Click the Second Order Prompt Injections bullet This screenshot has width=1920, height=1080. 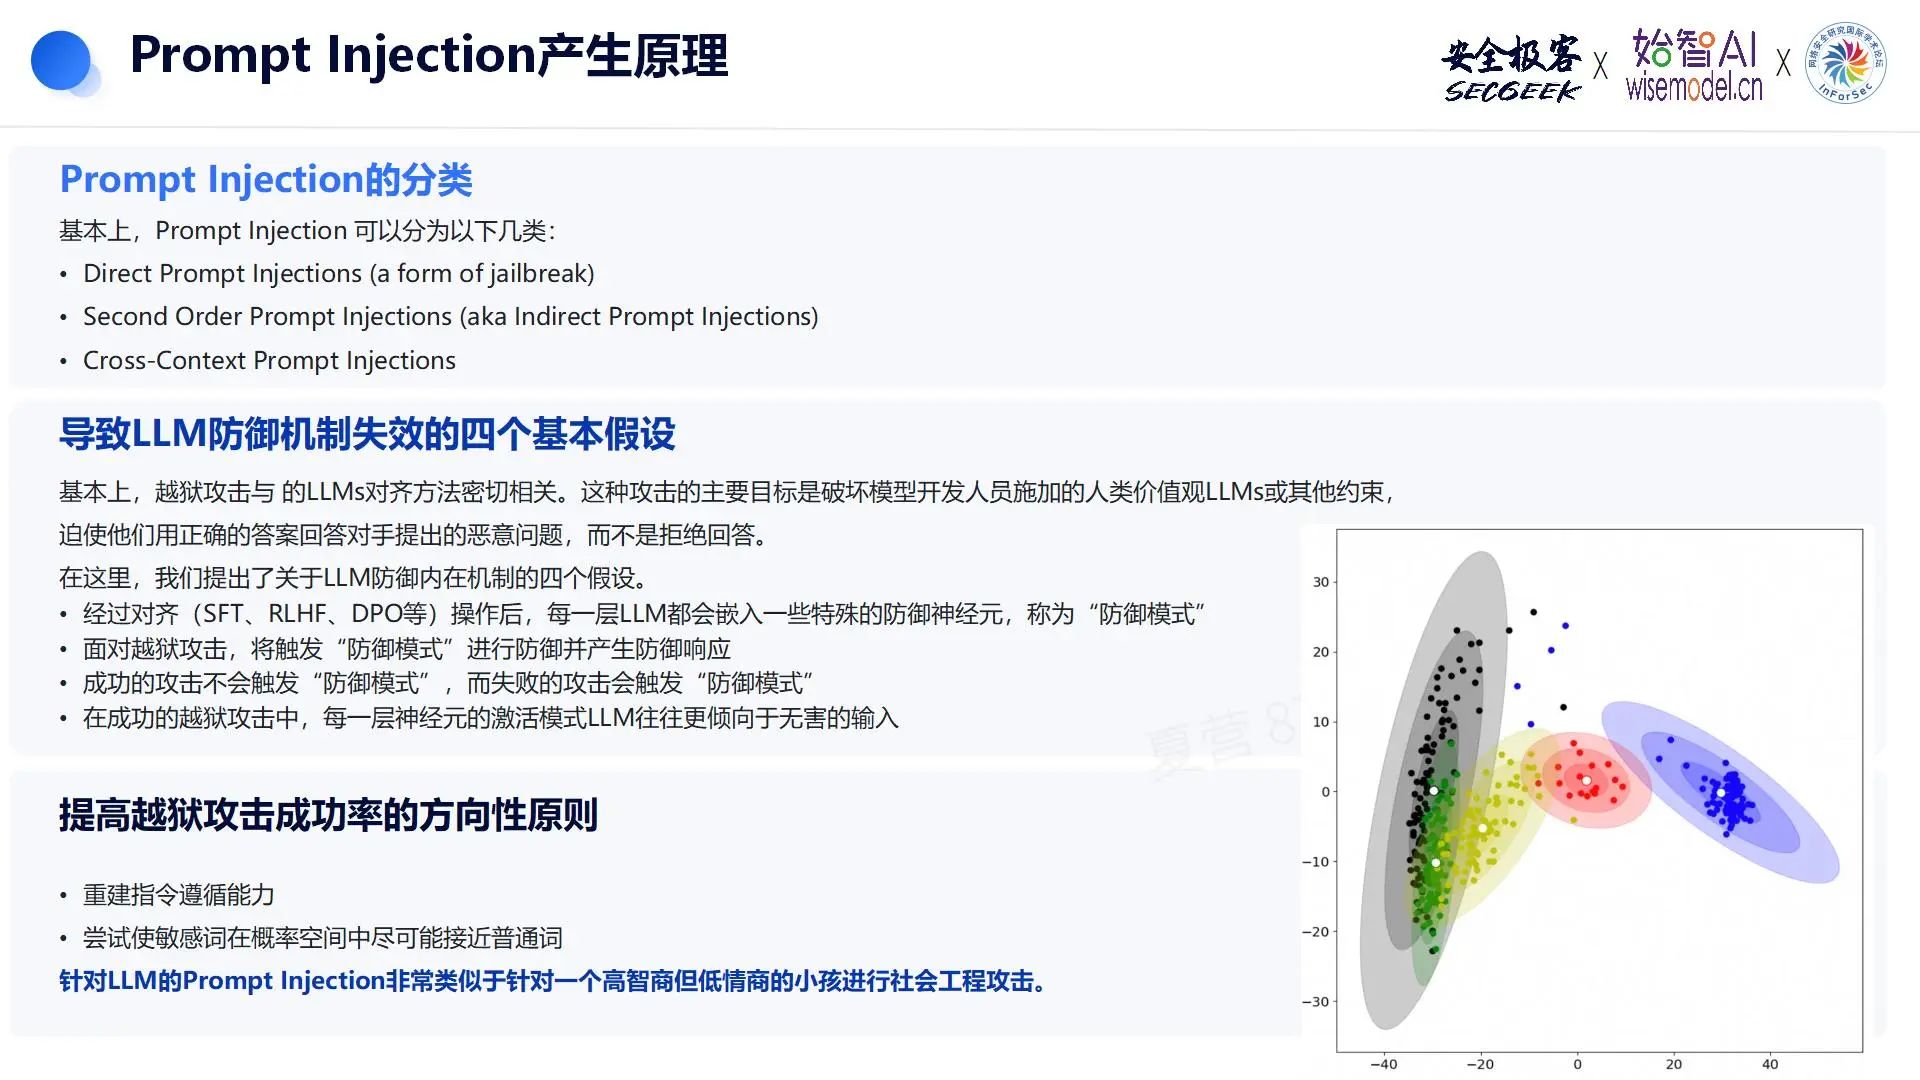[450, 317]
